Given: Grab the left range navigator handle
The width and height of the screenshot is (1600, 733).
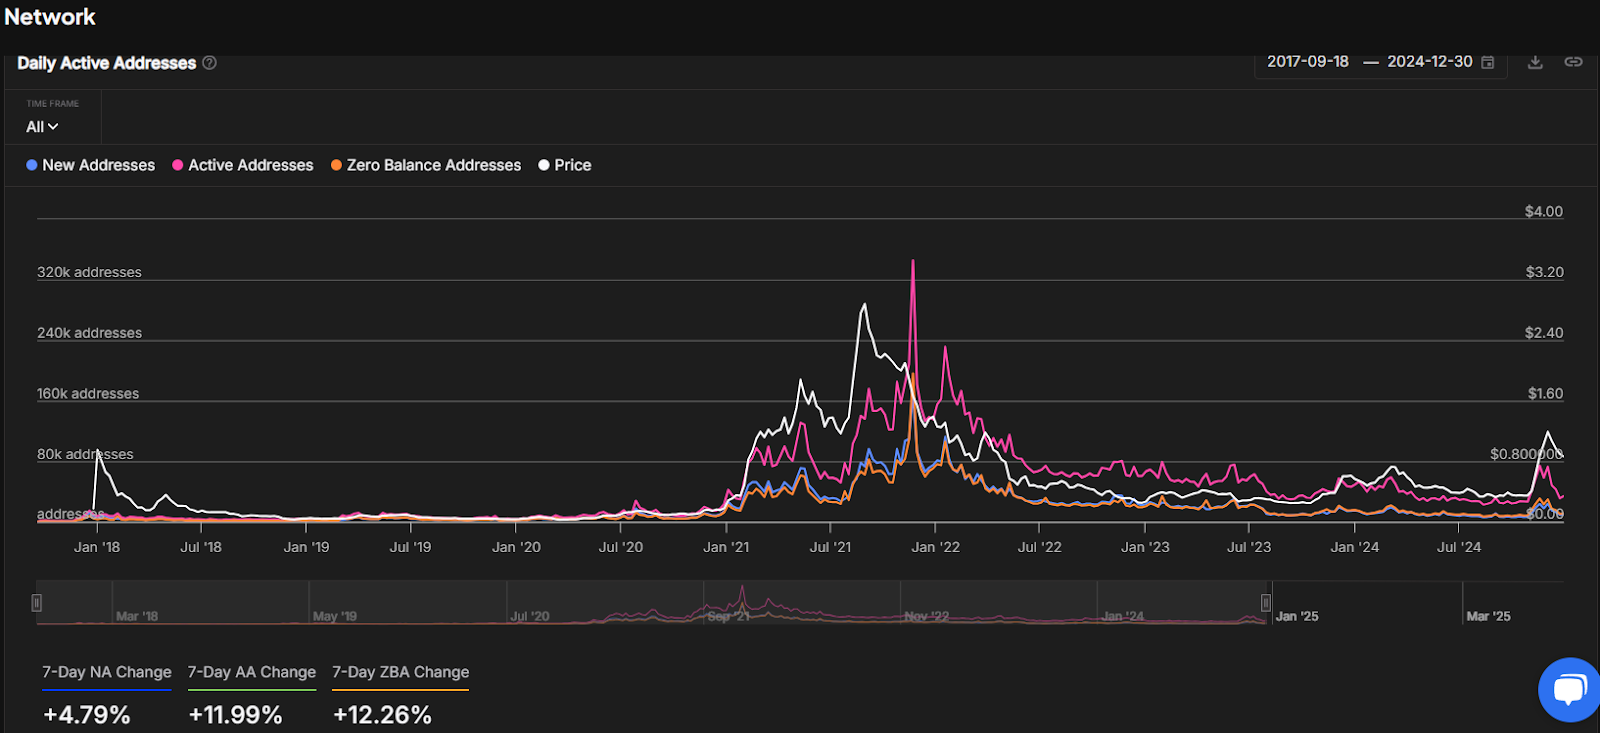Looking at the screenshot, I should 37,603.
